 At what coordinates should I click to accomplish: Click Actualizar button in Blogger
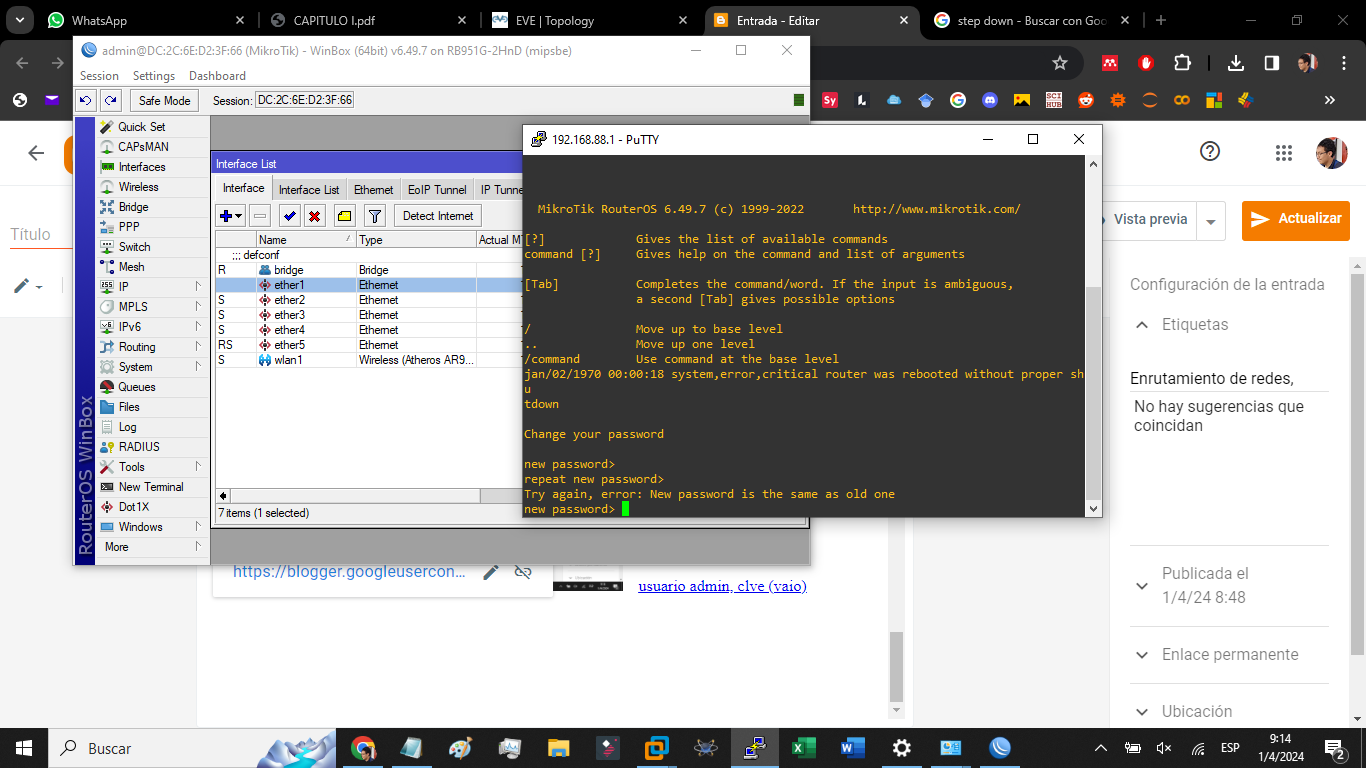click(x=1296, y=219)
